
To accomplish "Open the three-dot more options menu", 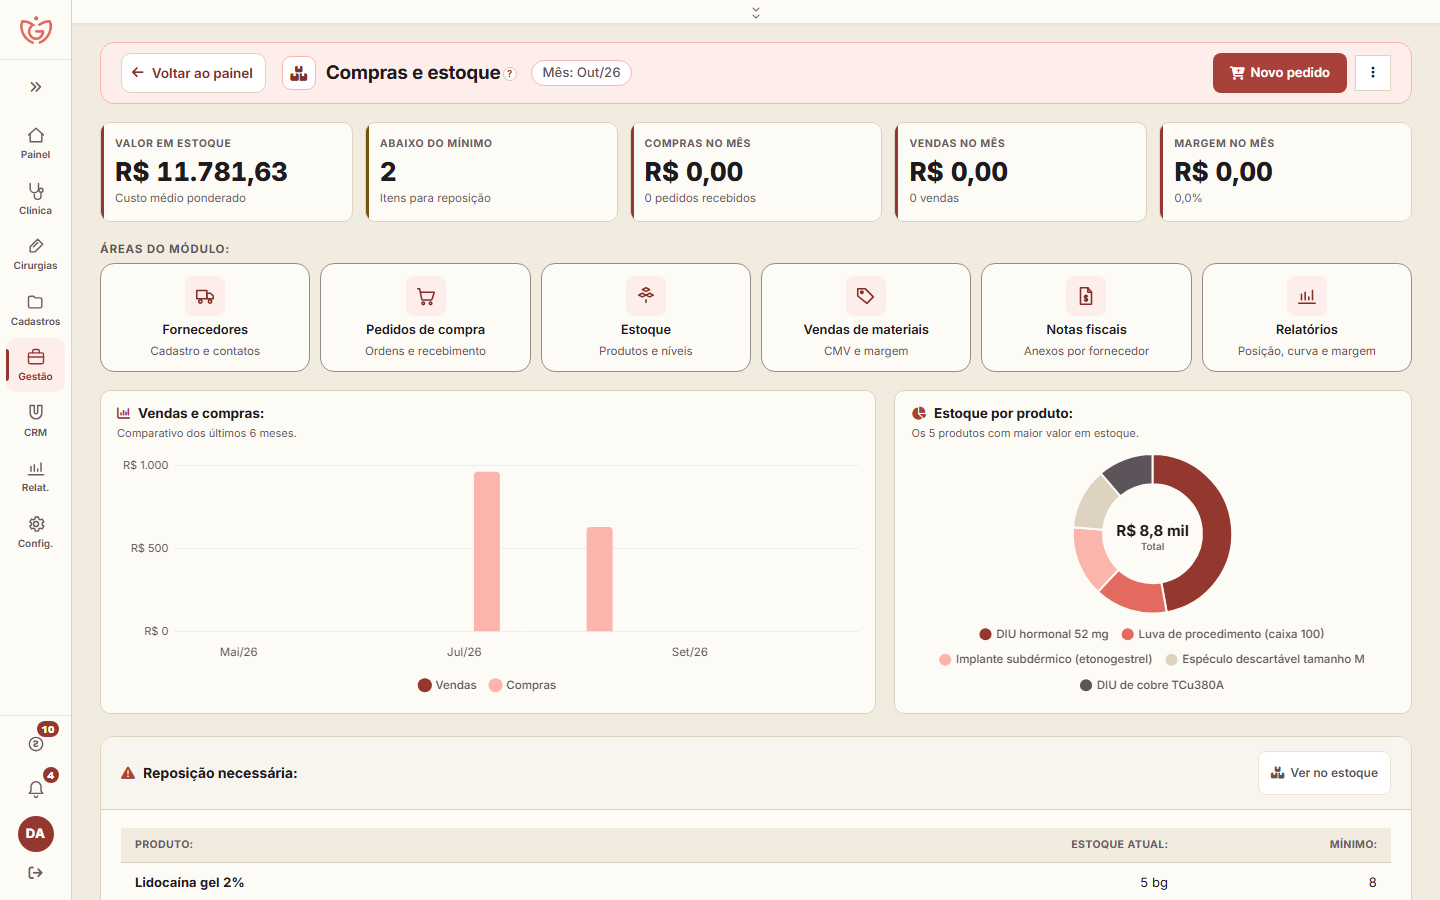I will (1373, 73).
